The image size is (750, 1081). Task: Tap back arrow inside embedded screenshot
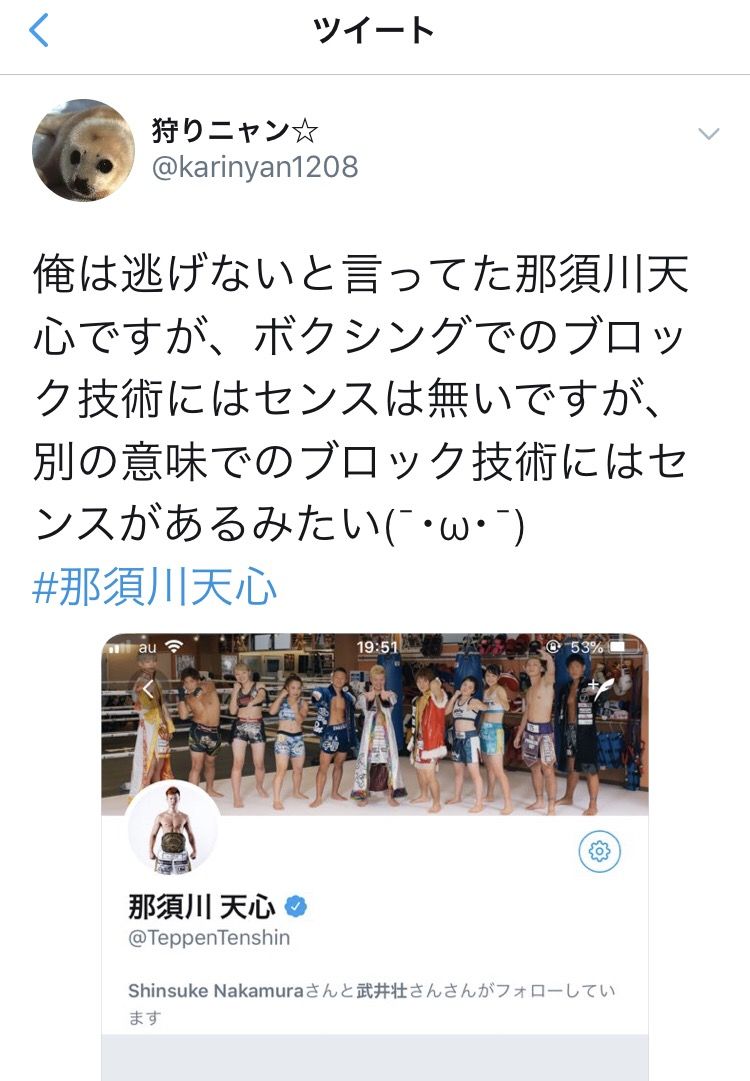point(149,688)
